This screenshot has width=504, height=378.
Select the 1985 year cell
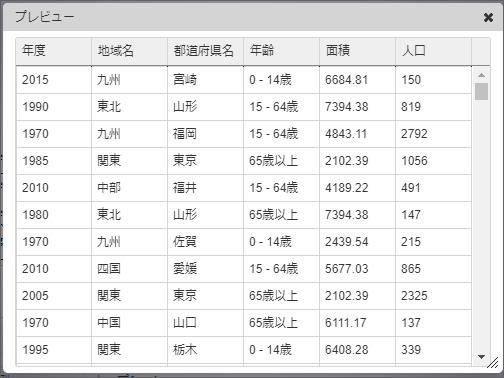click(54, 161)
